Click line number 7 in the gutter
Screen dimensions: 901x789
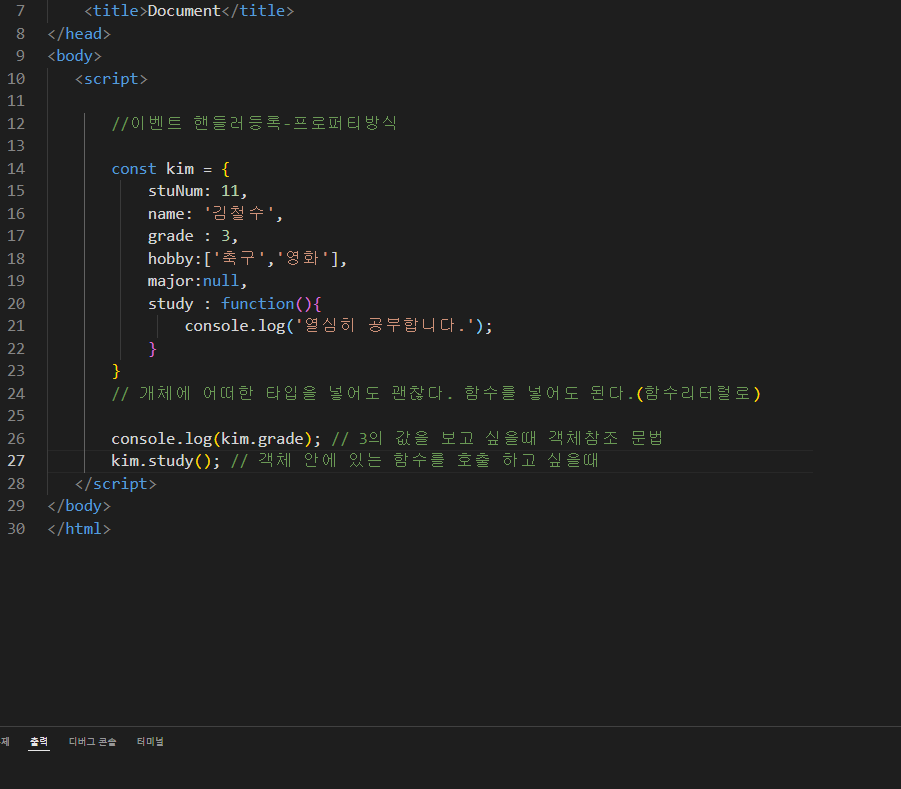[21, 11]
